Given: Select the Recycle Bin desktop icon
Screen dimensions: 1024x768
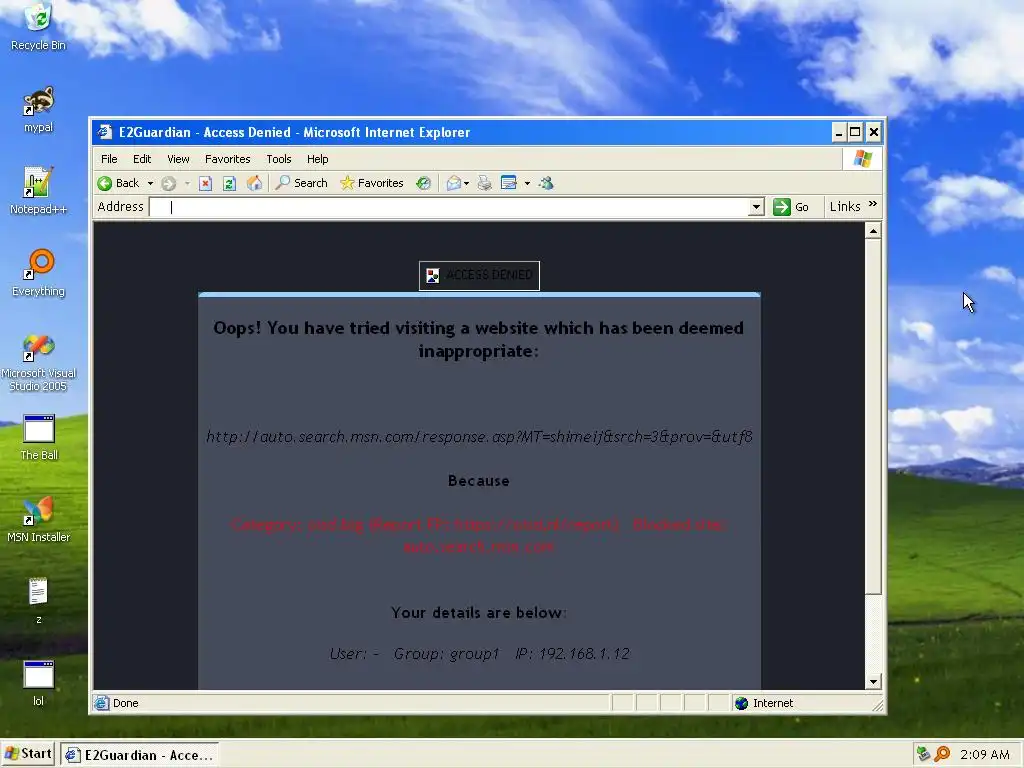Looking at the screenshot, I should [x=39, y=27].
